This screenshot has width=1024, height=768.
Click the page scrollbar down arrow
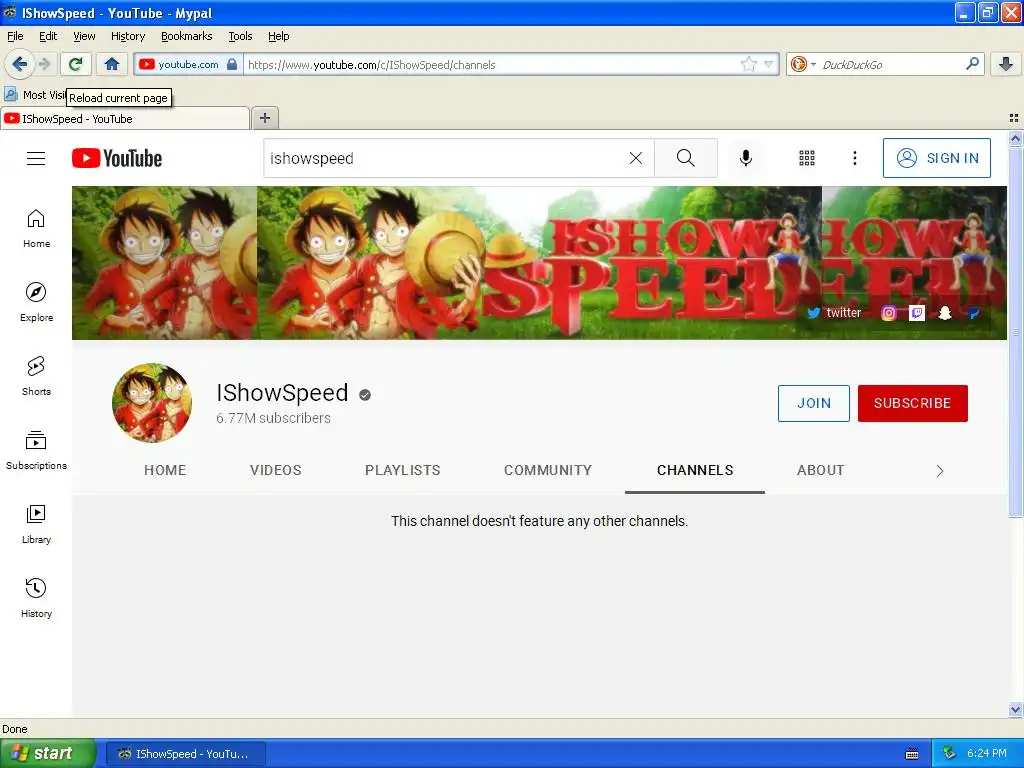pos(1015,709)
